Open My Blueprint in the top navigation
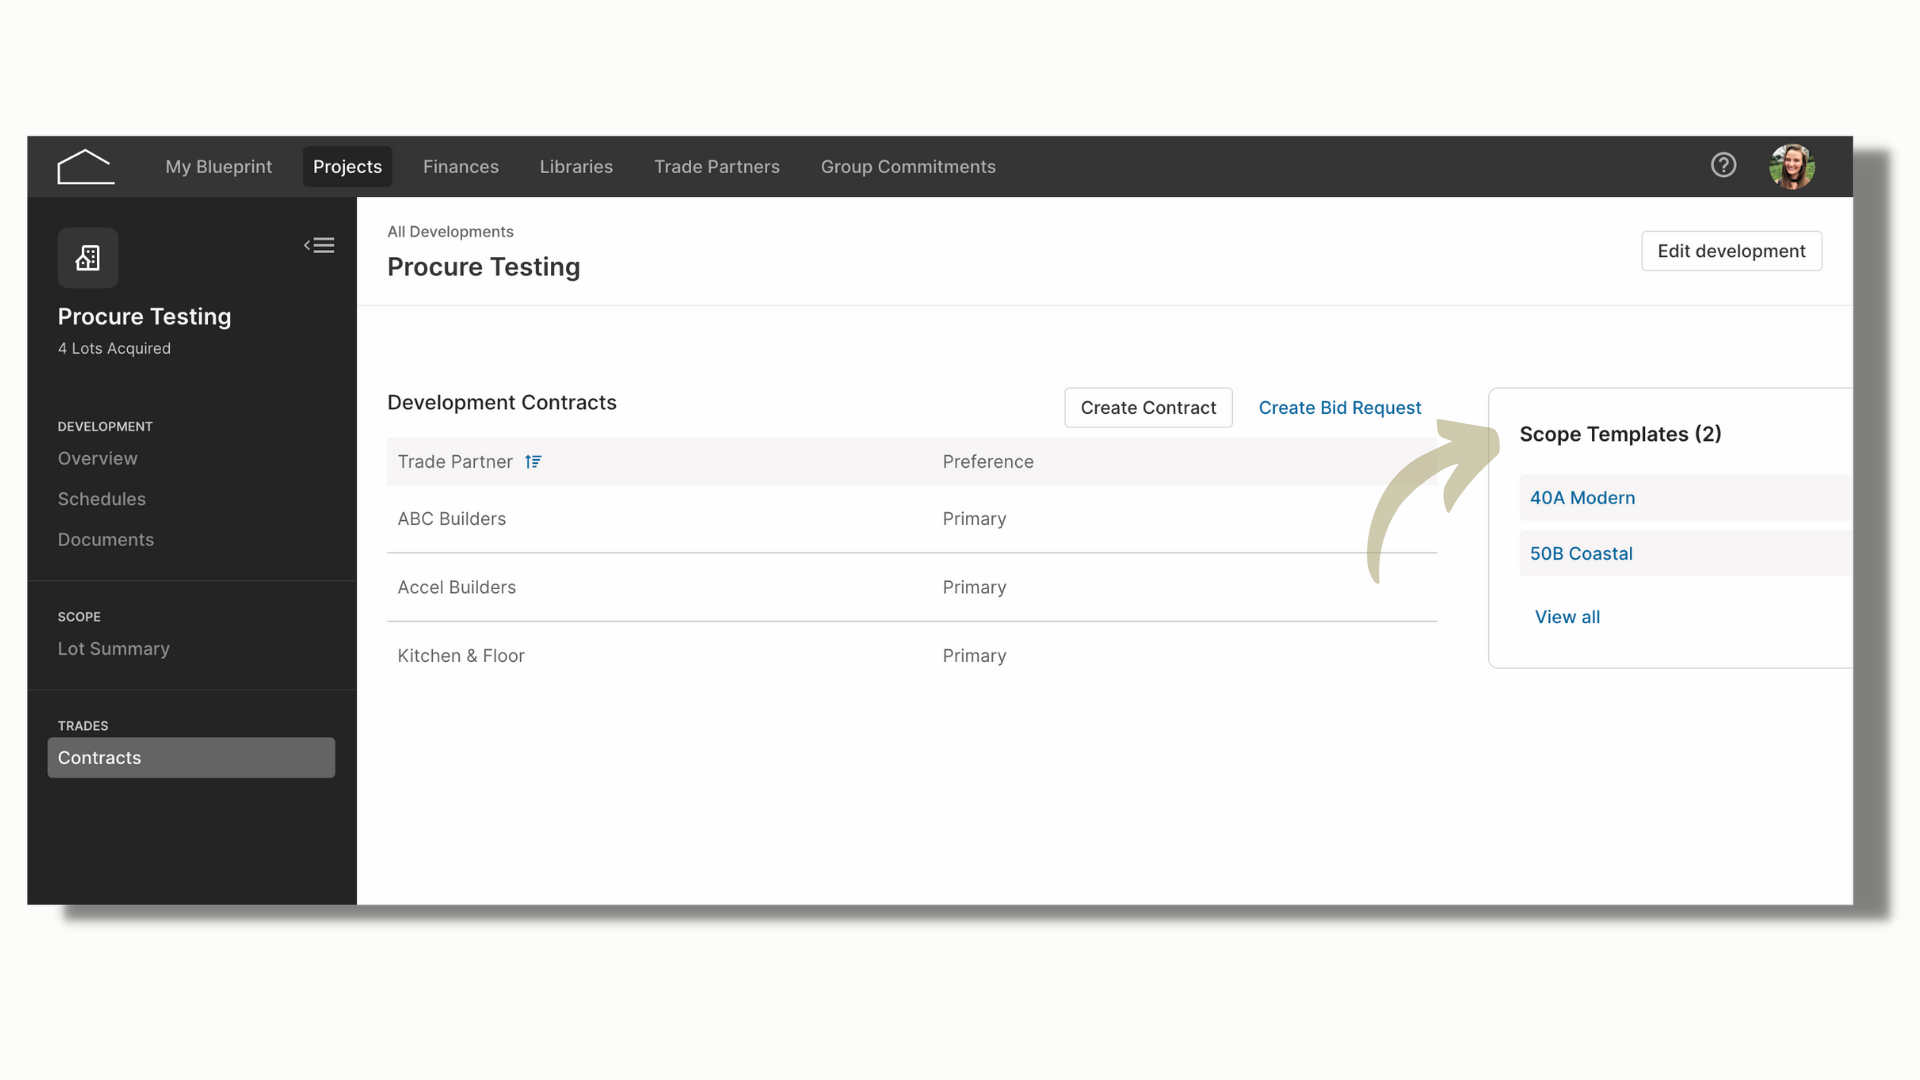Screen dimensions: 1920x1080 (219, 167)
